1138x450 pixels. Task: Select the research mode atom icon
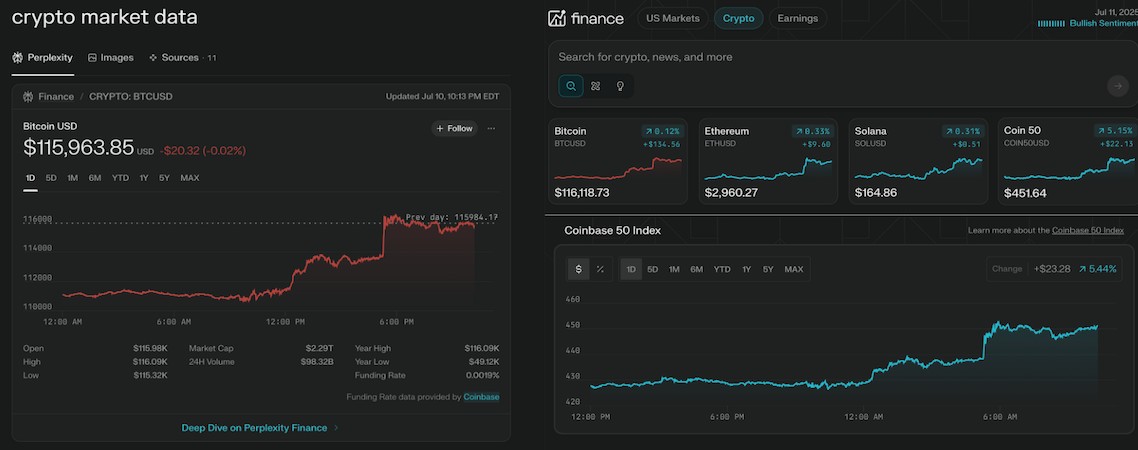tap(596, 86)
